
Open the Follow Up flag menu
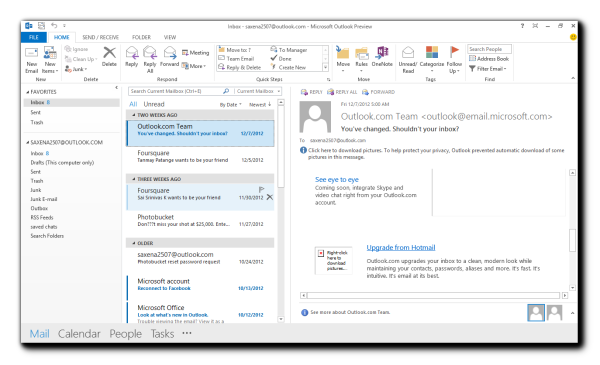[454, 60]
